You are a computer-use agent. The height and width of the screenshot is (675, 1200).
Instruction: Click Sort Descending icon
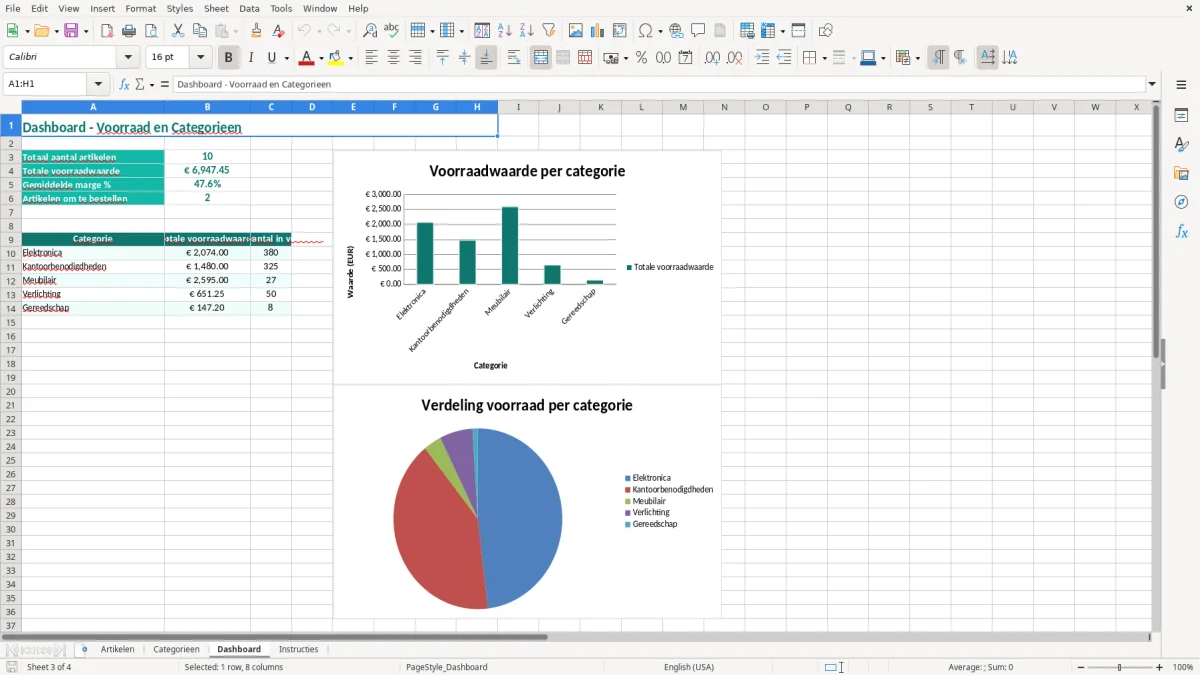point(526,31)
